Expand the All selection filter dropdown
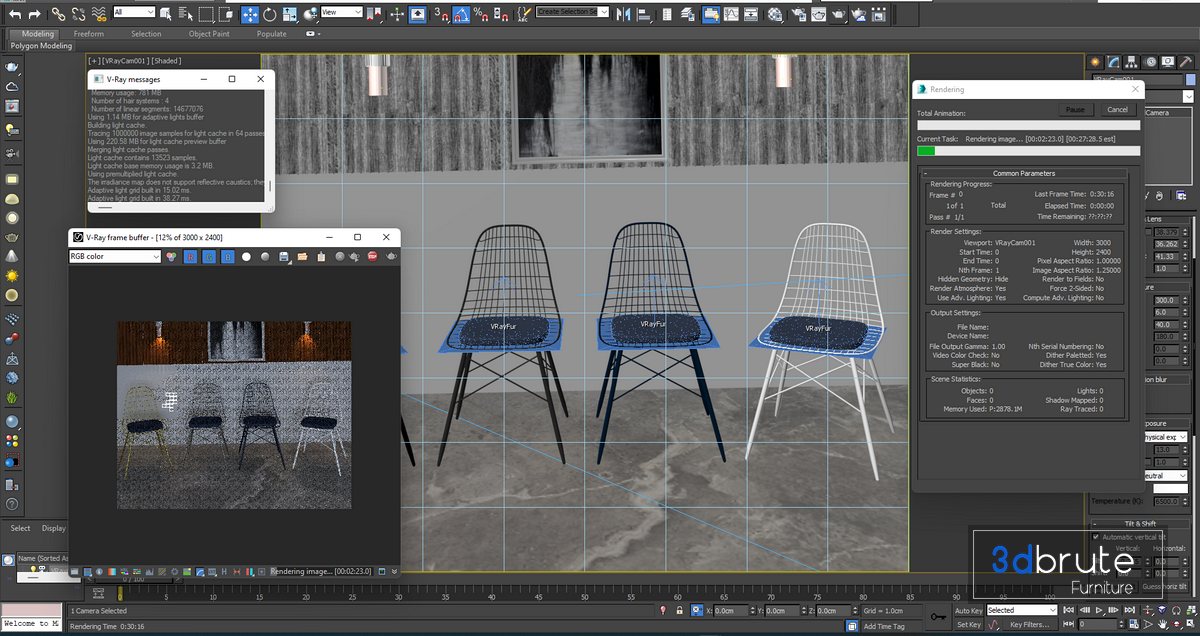 coord(134,12)
